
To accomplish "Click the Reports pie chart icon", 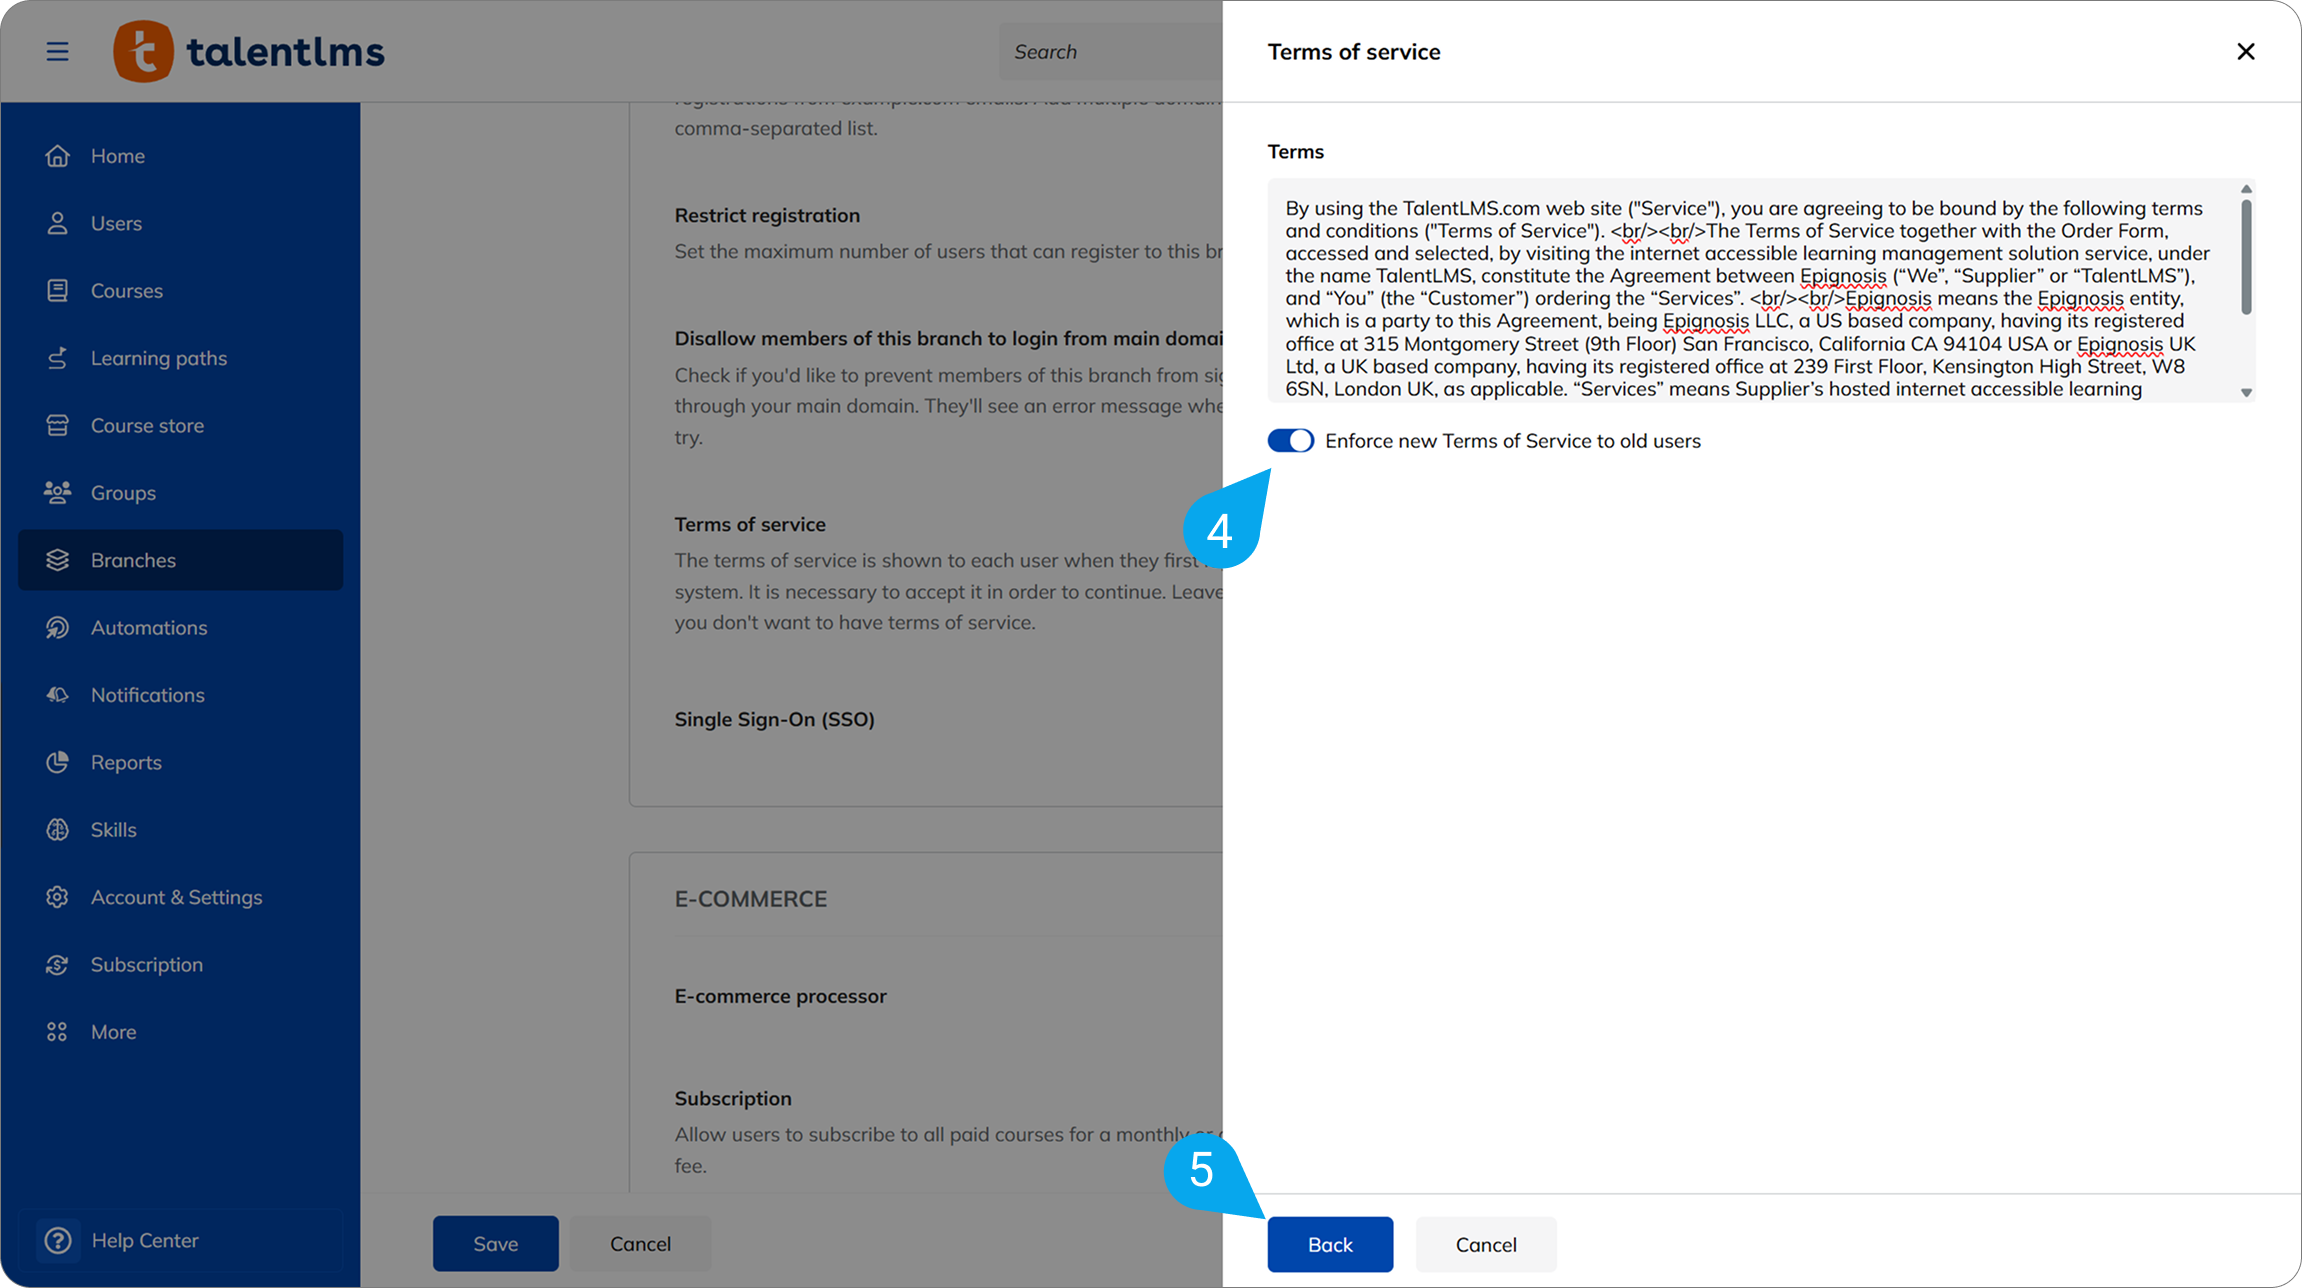I will pos(57,762).
